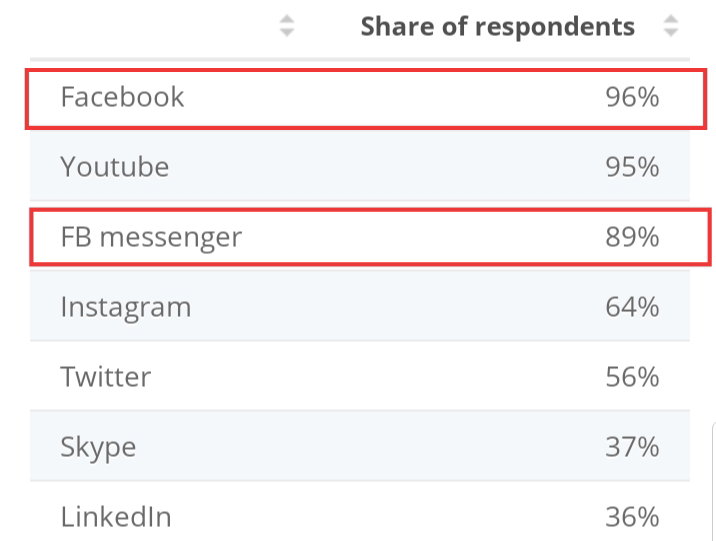The height and width of the screenshot is (541, 716).
Task: Select the Youtube row
Action: pos(360,167)
